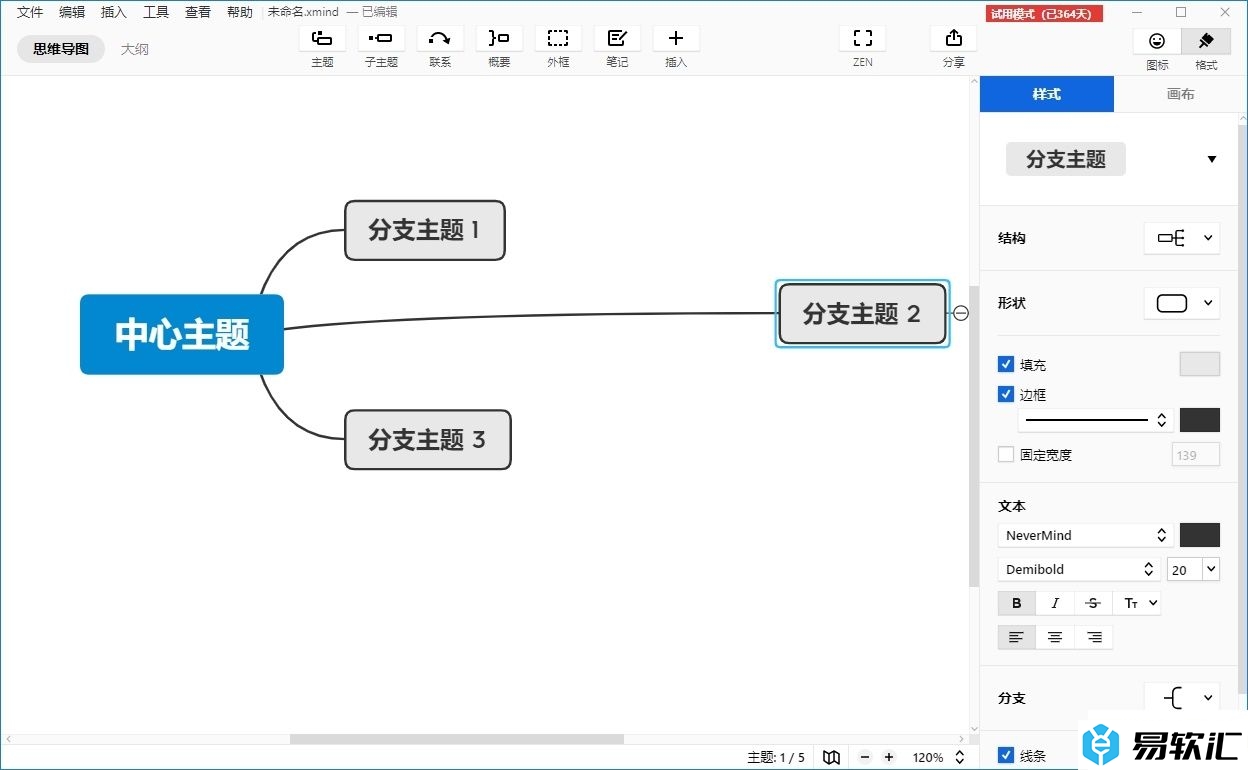This screenshot has width=1248, height=770.
Task: Click the fixed width value field 139
Action: click(1196, 455)
